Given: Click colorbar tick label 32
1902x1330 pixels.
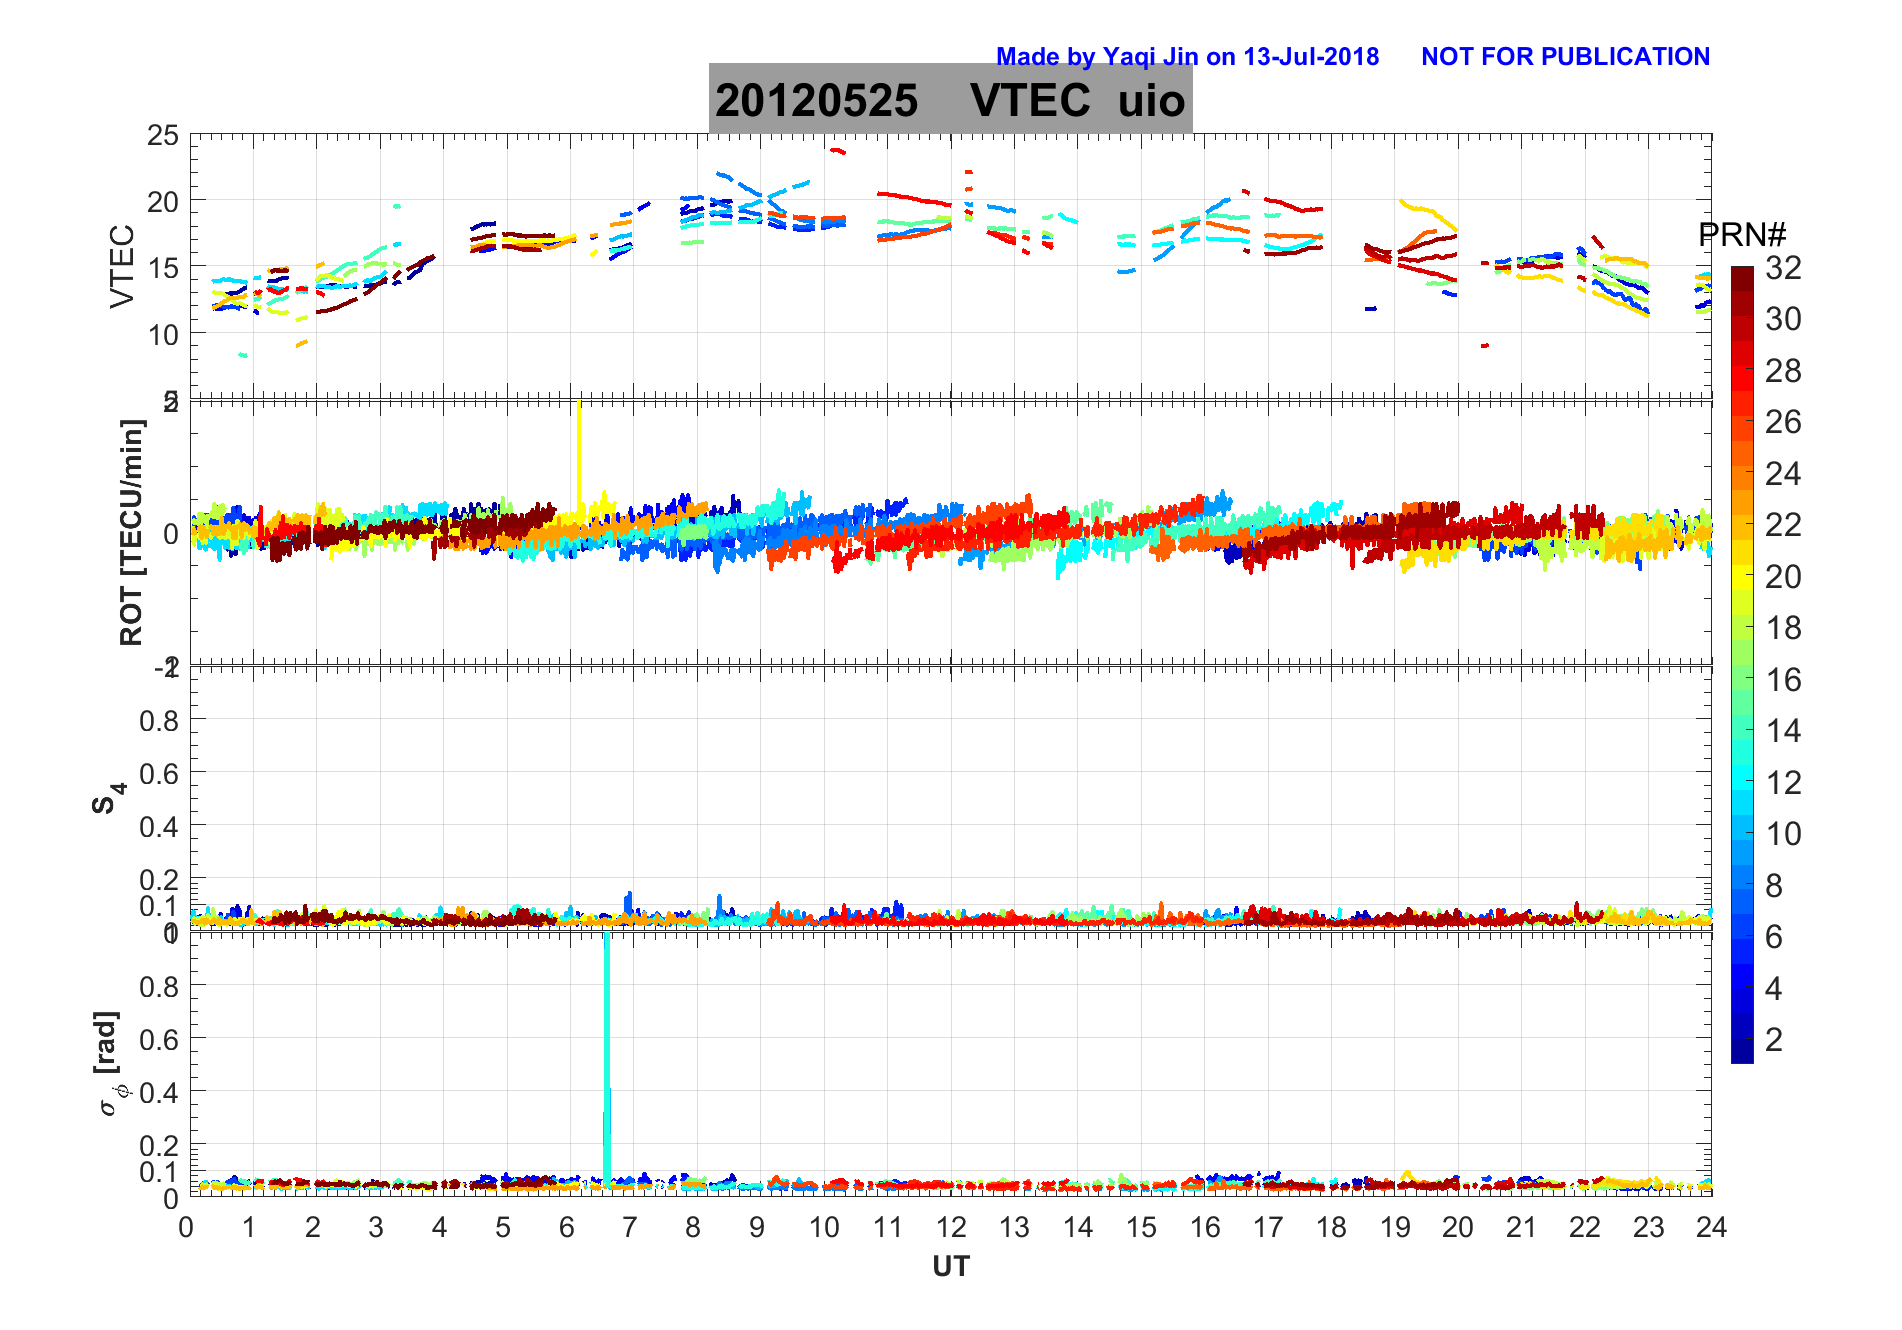Looking at the screenshot, I should (x=1783, y=267).
